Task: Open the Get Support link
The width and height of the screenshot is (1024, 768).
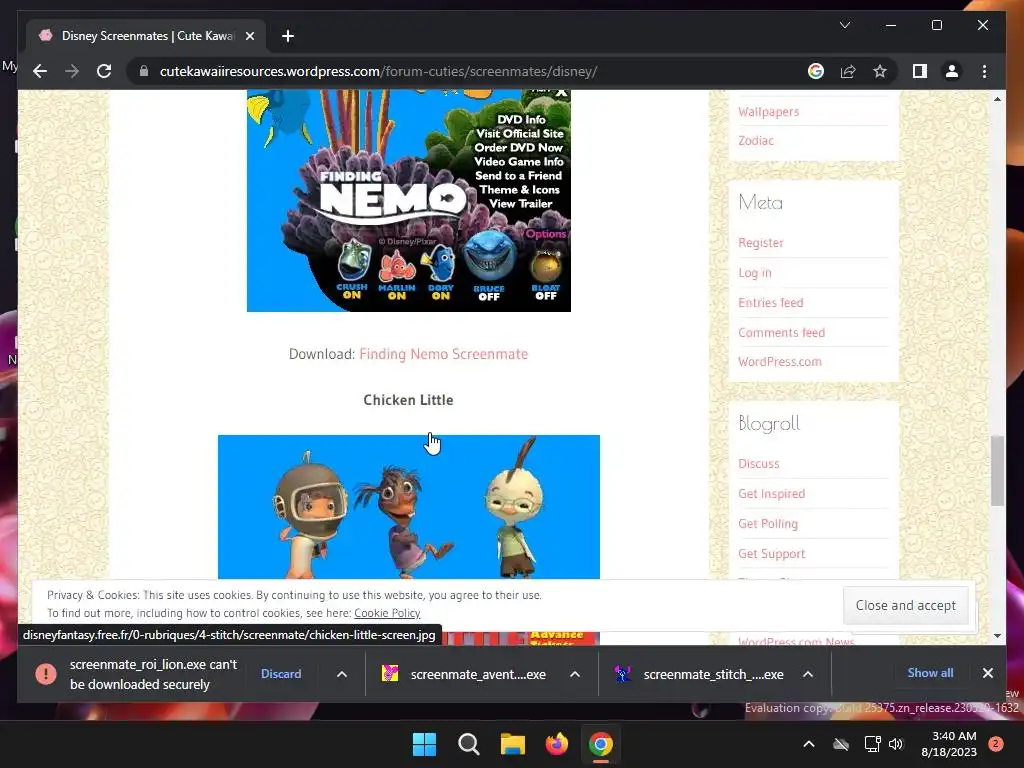Action: (771, 554)
